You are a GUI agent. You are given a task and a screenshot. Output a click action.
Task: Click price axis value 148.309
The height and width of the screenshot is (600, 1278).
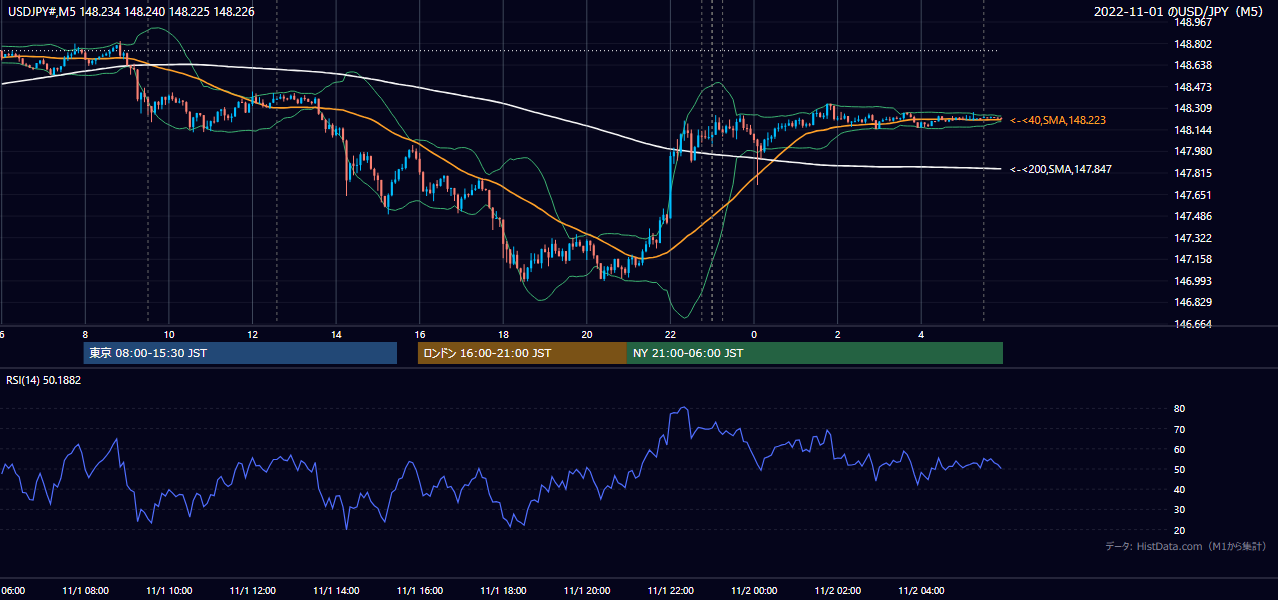click(1191, 108)
